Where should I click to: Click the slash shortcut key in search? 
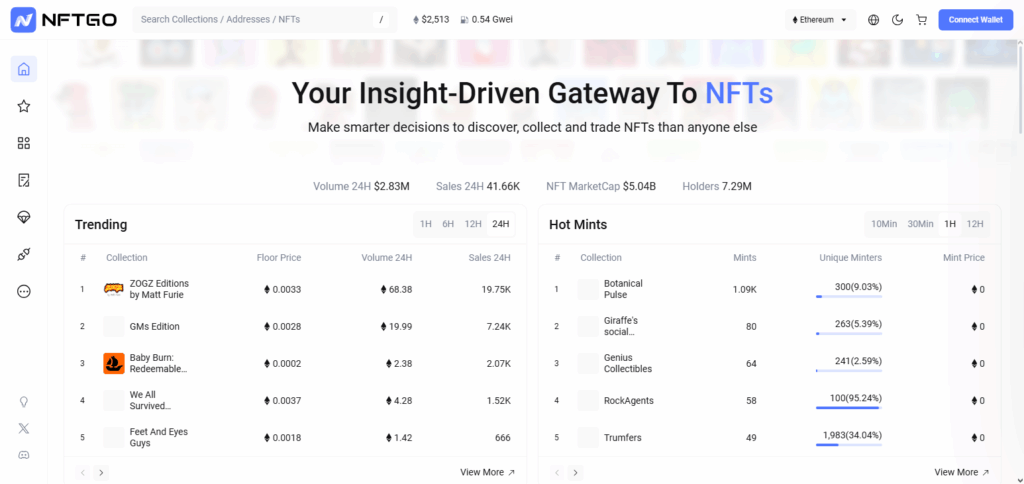[381, 20]
